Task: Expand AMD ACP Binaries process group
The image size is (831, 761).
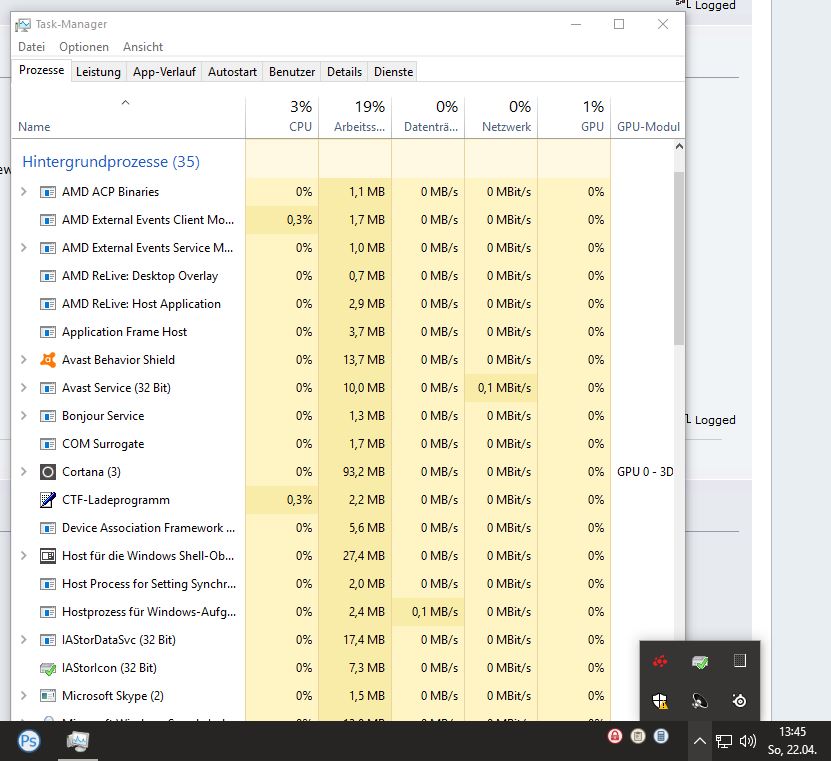Action: click(x=23, y=192)
